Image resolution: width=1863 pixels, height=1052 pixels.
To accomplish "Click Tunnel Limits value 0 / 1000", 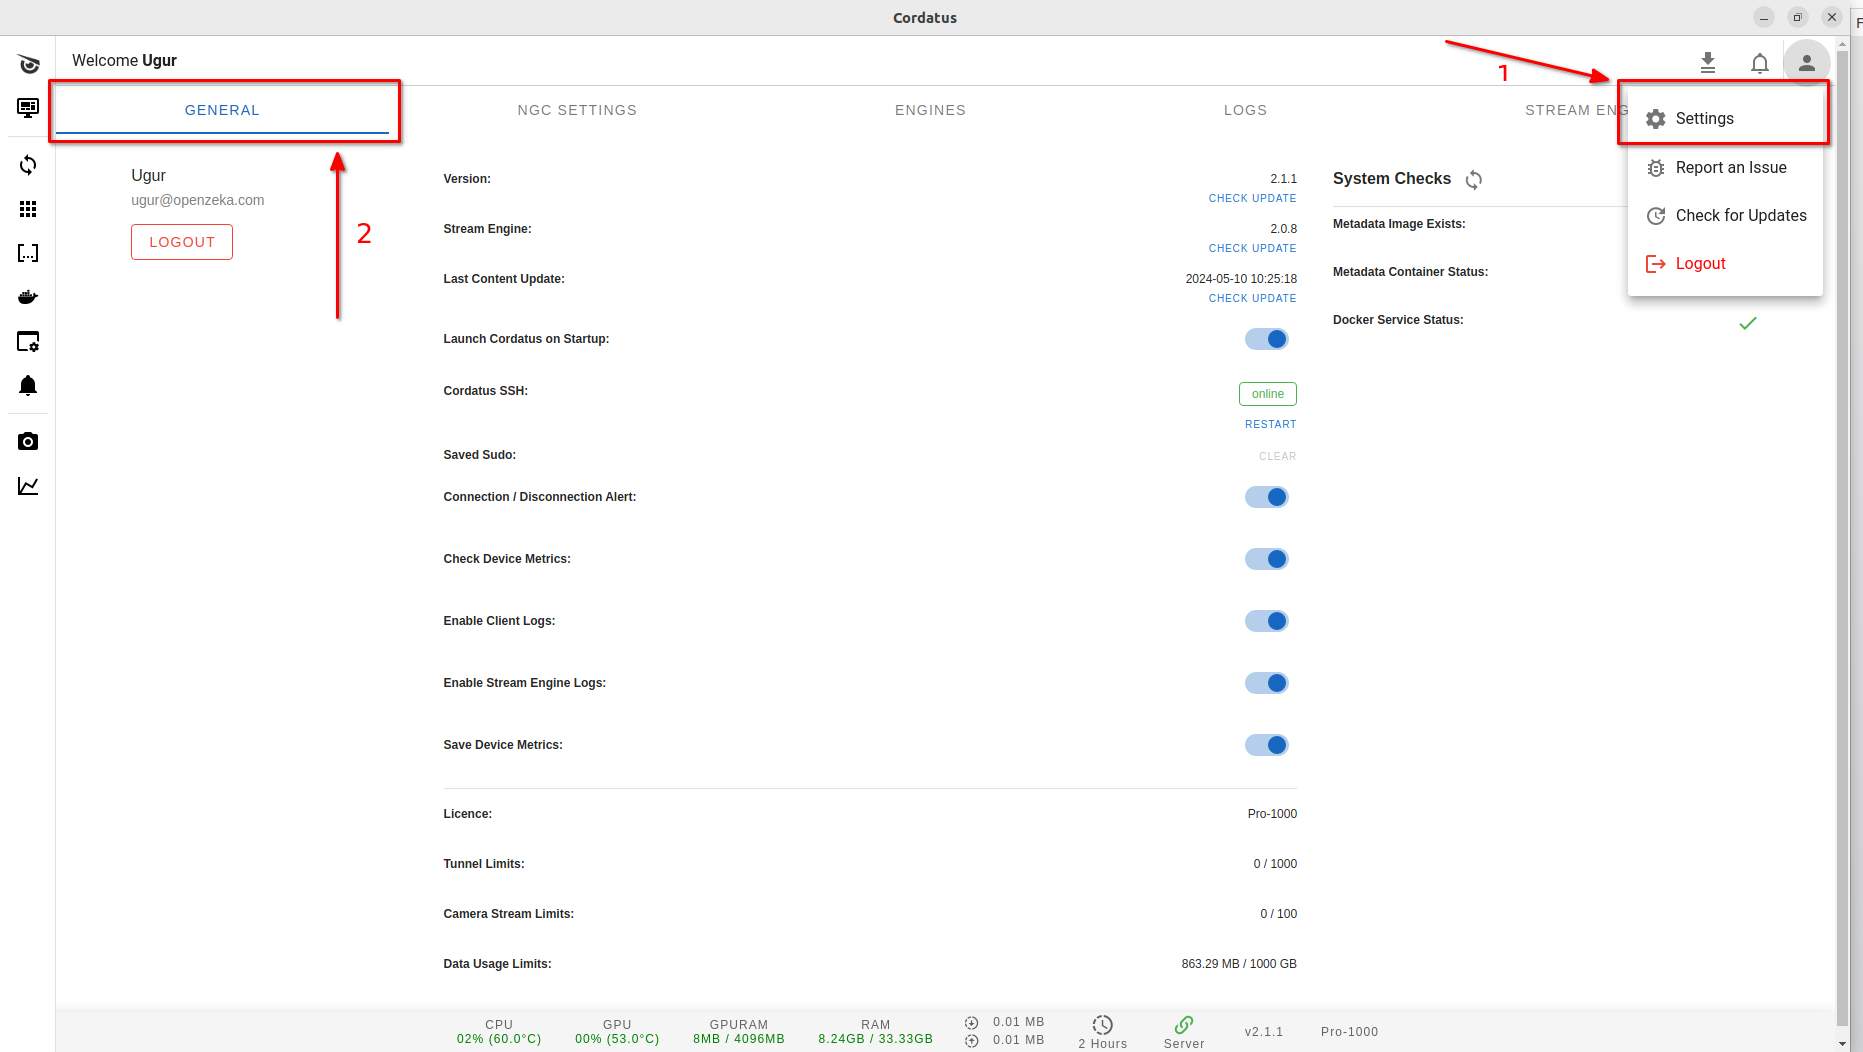I will coord(1275,864).
